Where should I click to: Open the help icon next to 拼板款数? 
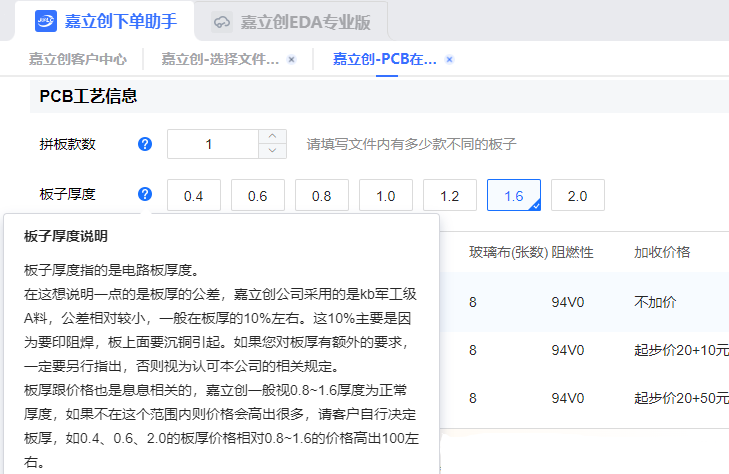[145, 144]
